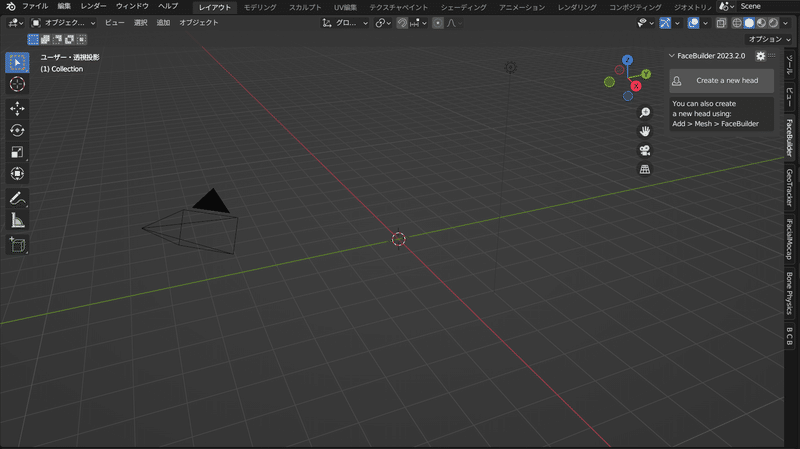
Task: Set selection mode to new selection
Action: pos(33,39)
